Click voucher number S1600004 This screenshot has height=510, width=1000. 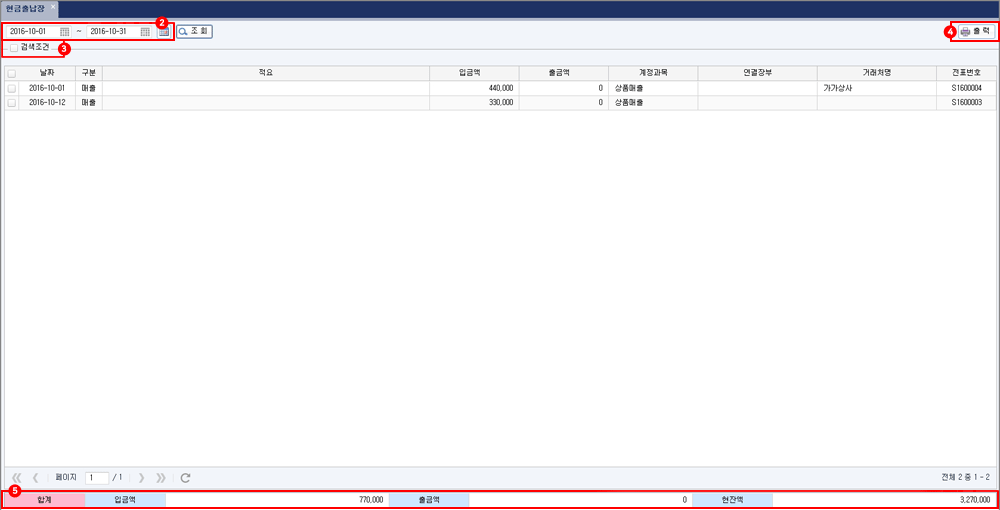tap(966, 89)
